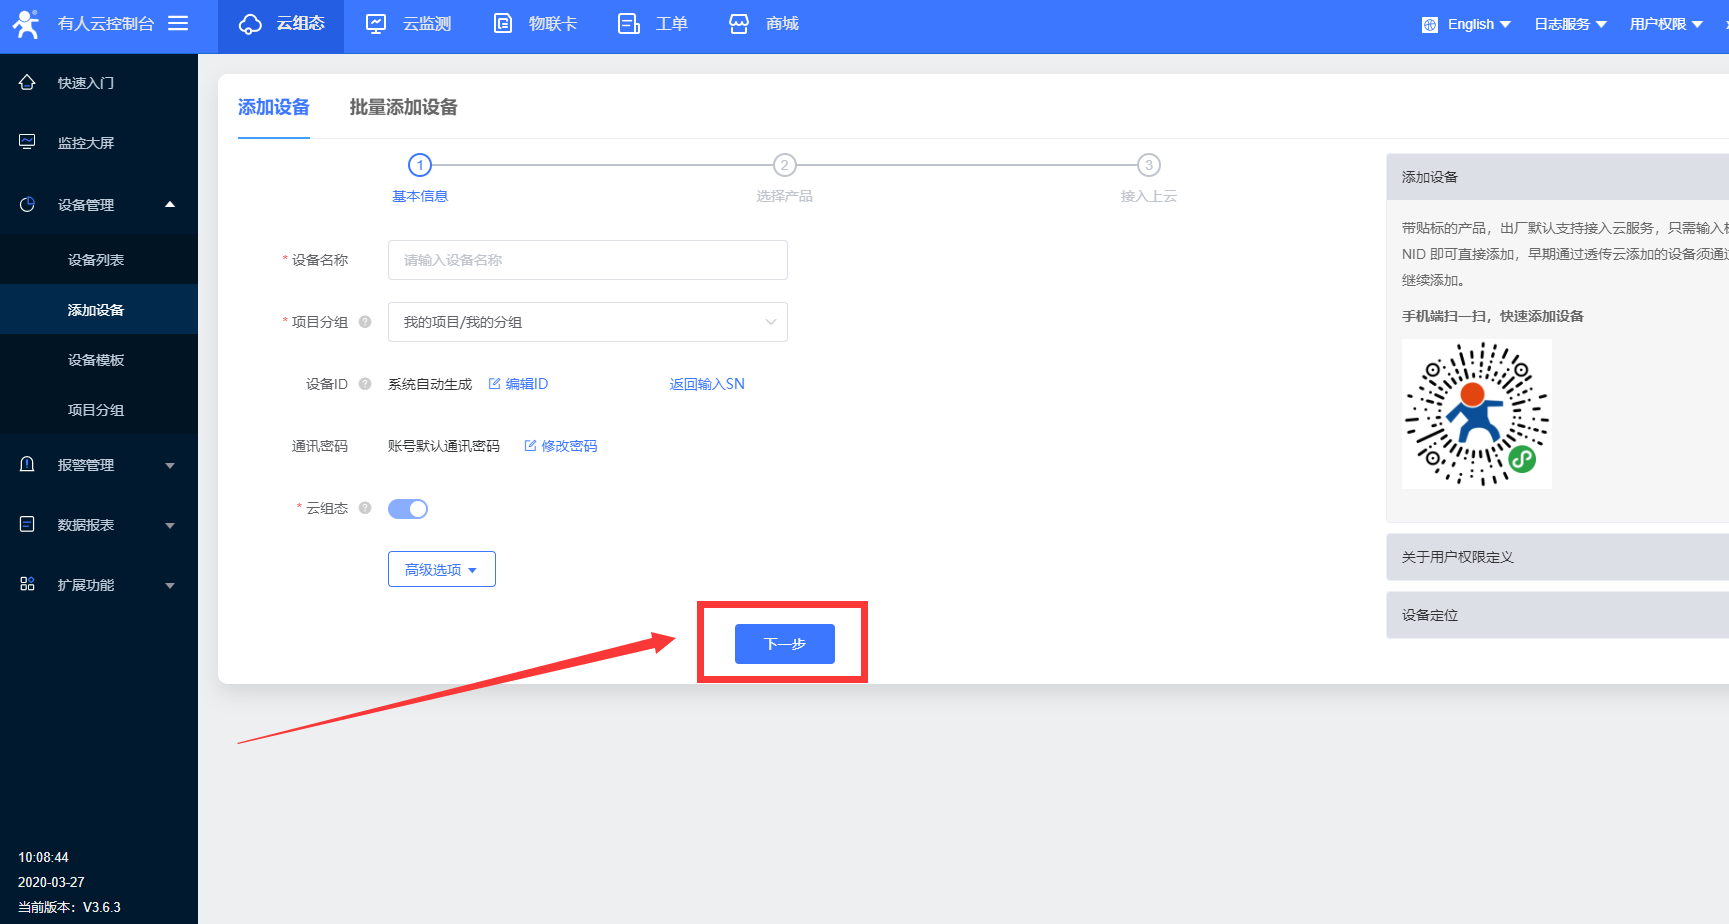Expand the 高级选项 dropdown button
This screenshot has width=1729, height=924.
[441, 569]
